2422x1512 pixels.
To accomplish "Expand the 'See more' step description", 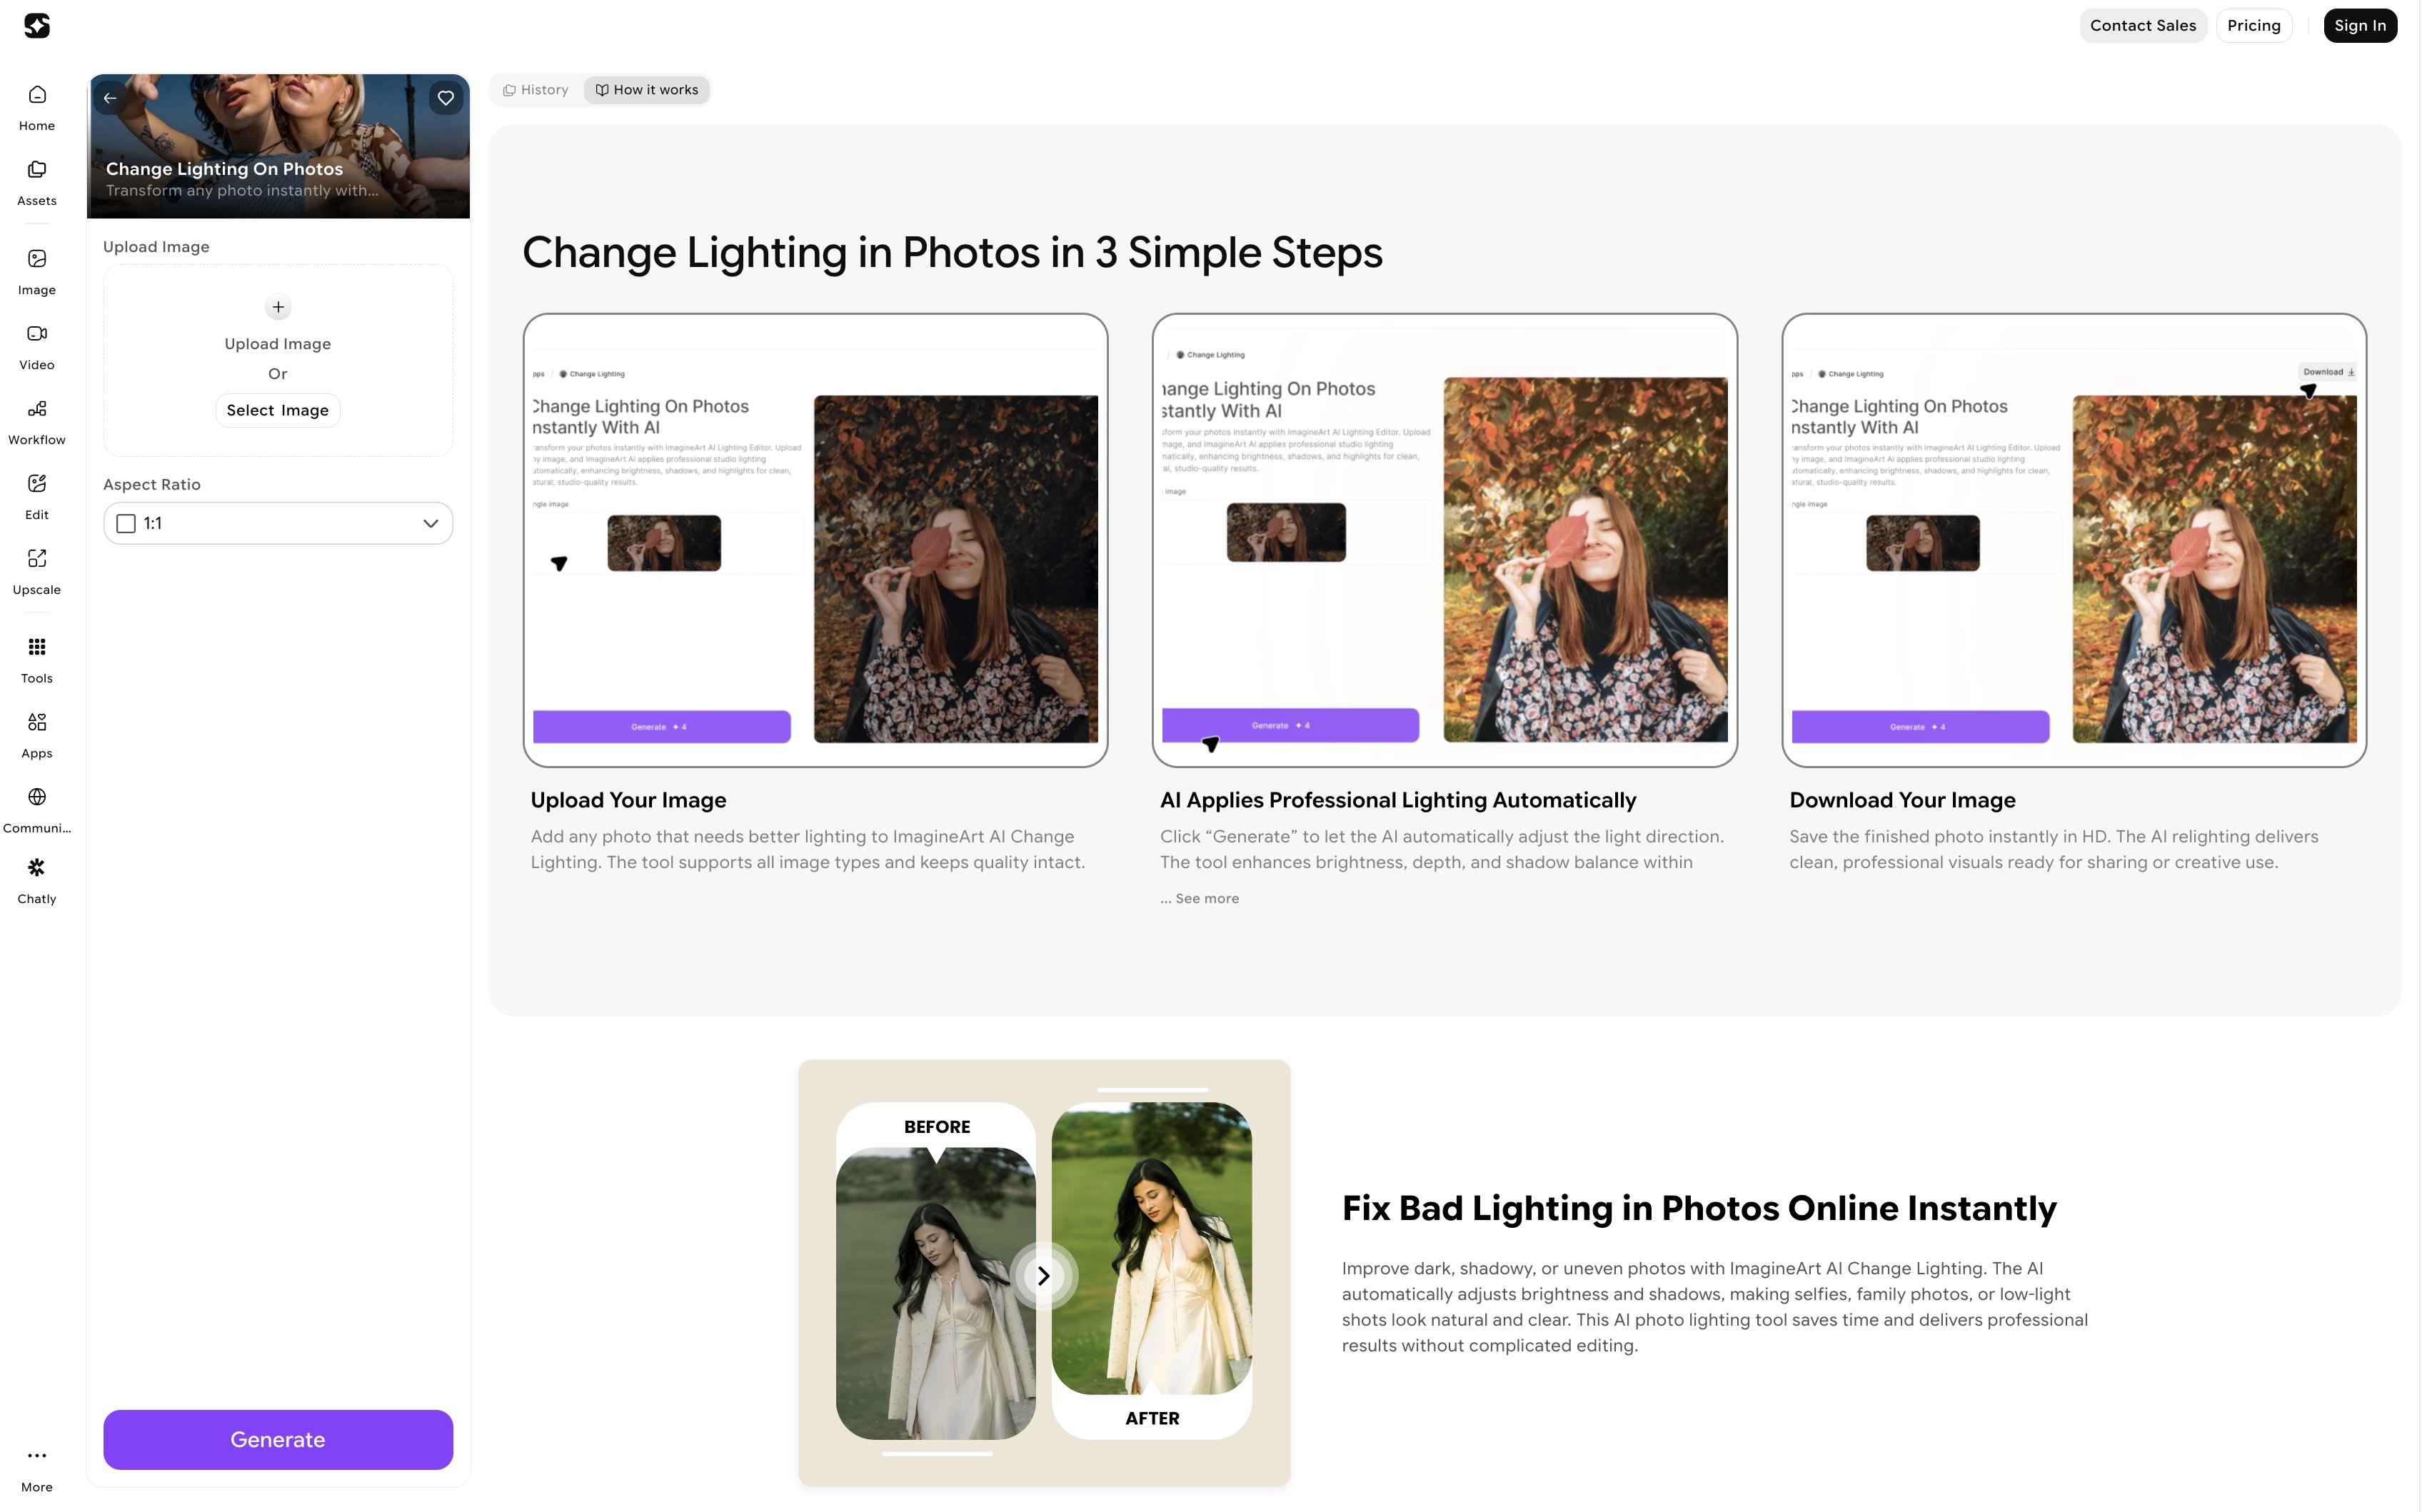I will [x=1206, y=899].
